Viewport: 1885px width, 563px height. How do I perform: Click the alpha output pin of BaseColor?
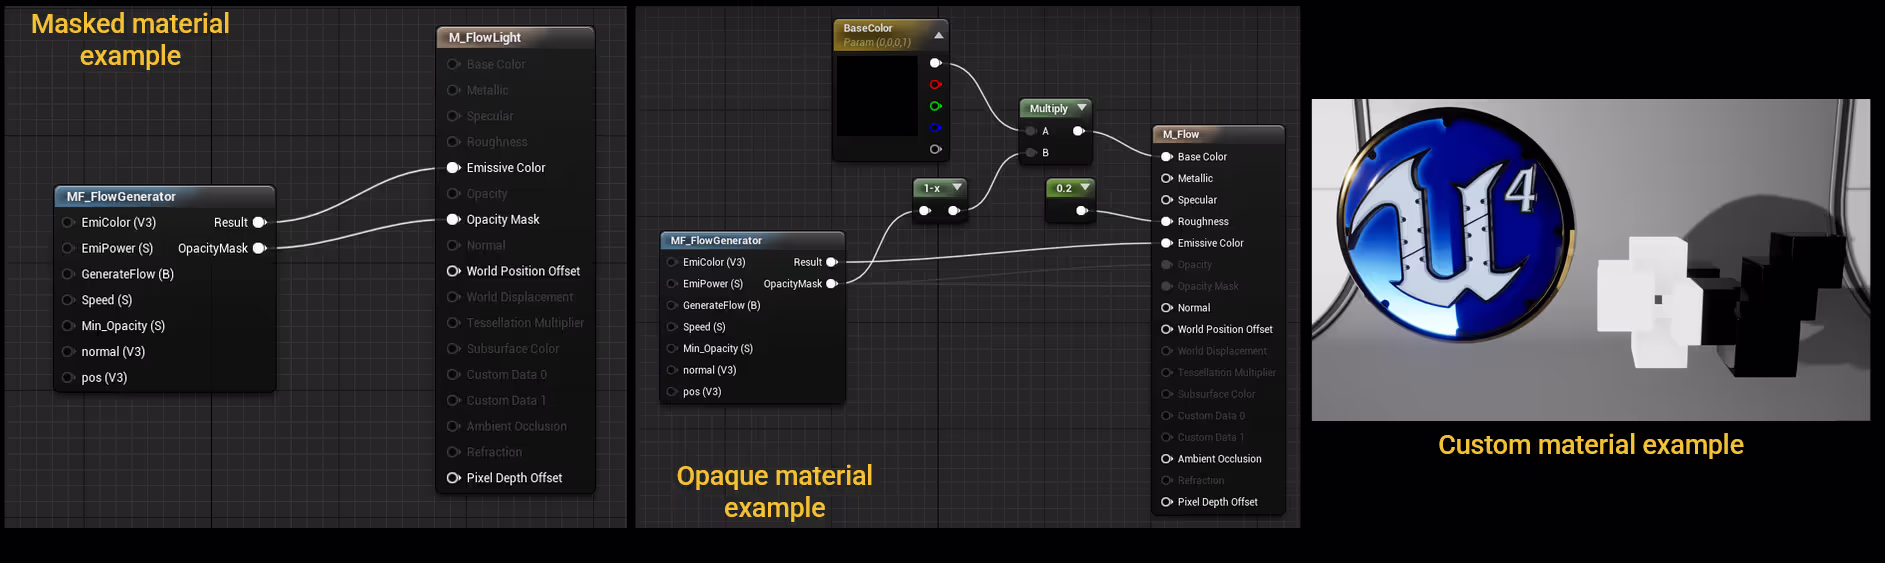click(936, 149)
